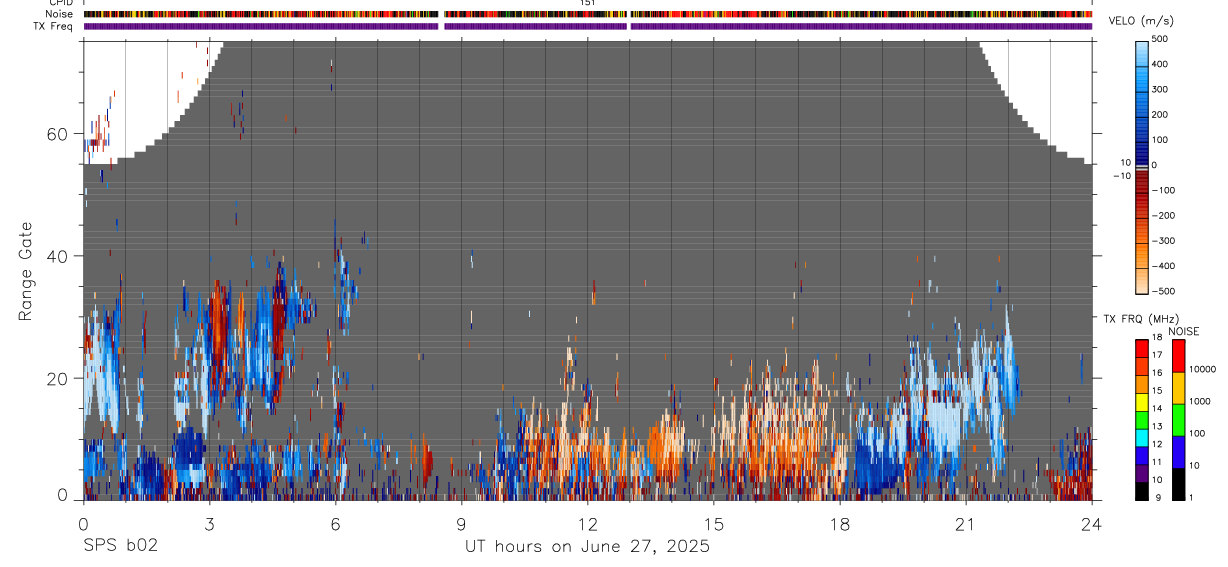Click the '21' UT hour tick label

(965, 524)
